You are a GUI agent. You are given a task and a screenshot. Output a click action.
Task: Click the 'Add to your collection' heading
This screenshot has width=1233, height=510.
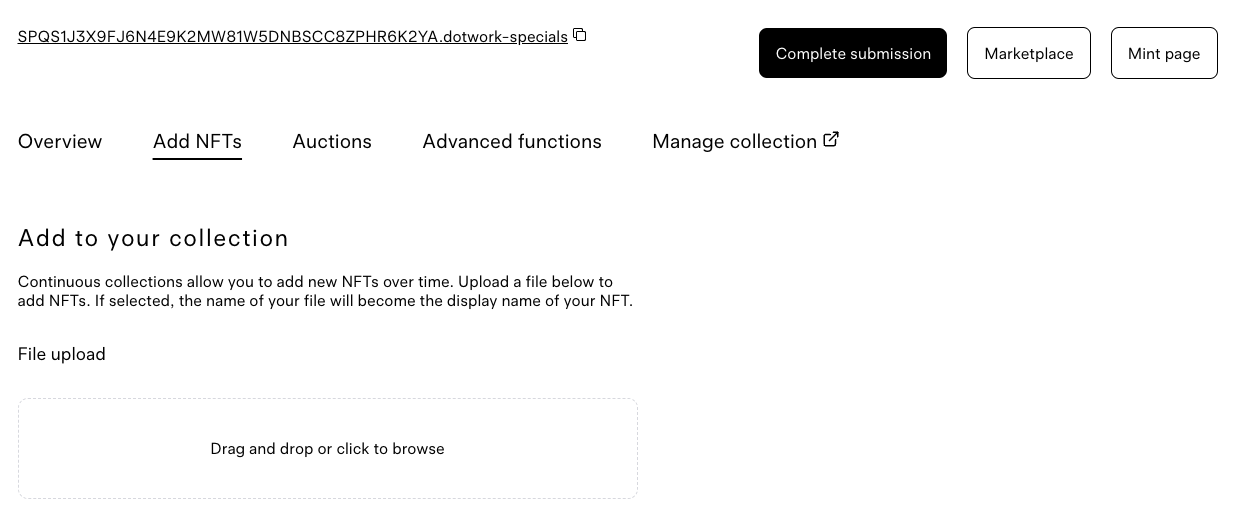(153, 238)
